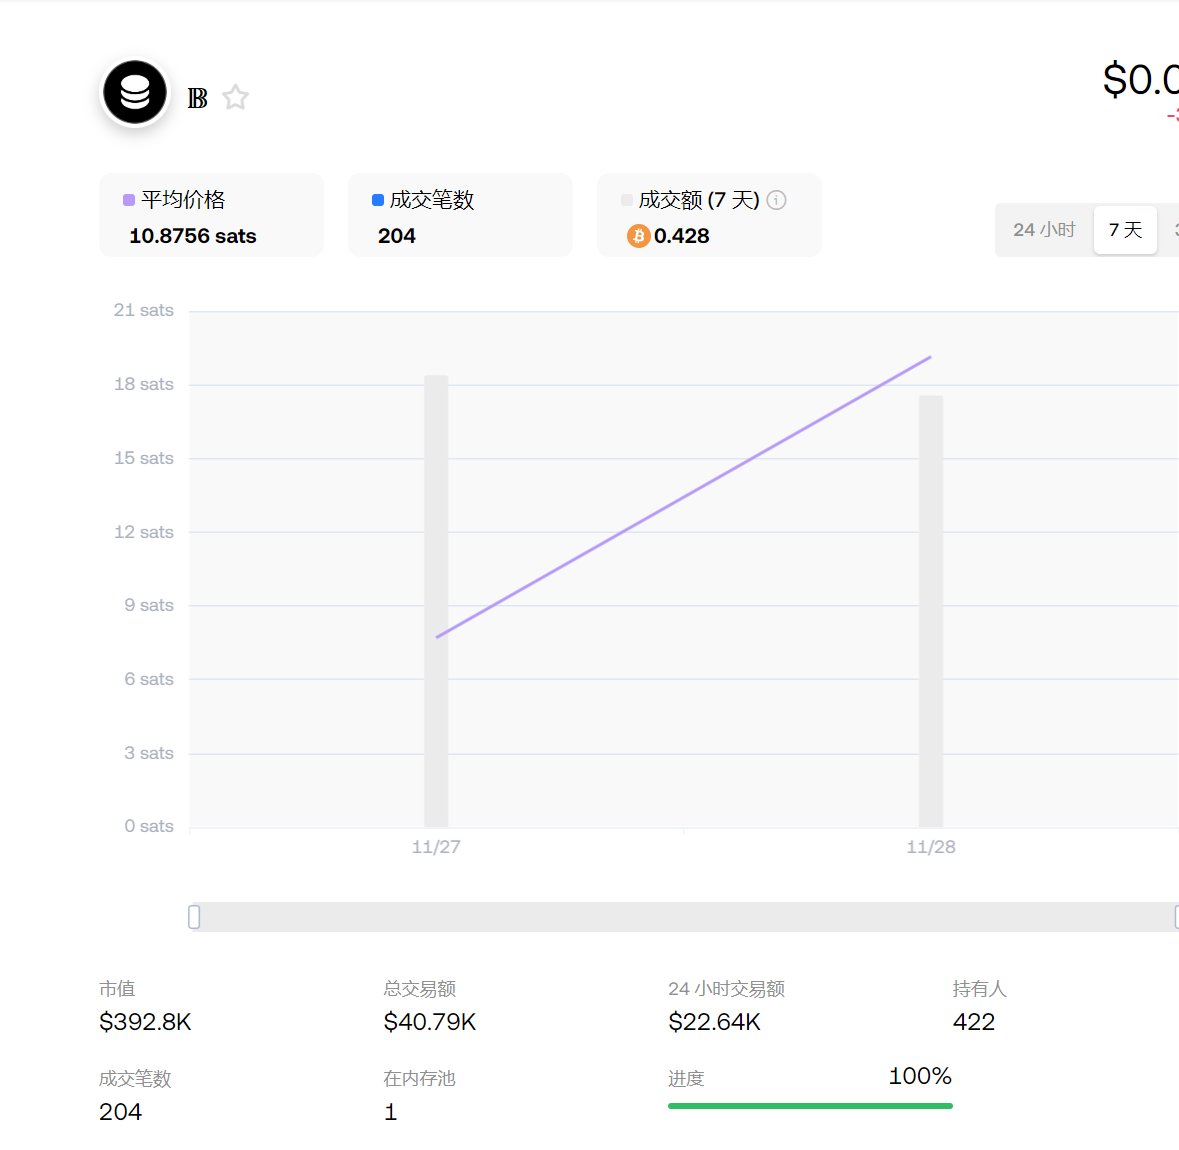Image resolution: width=1179 pixels, height=1150 pixels.
Task: Click the token name 𝔹 heading
Action: tap(197, 98)
